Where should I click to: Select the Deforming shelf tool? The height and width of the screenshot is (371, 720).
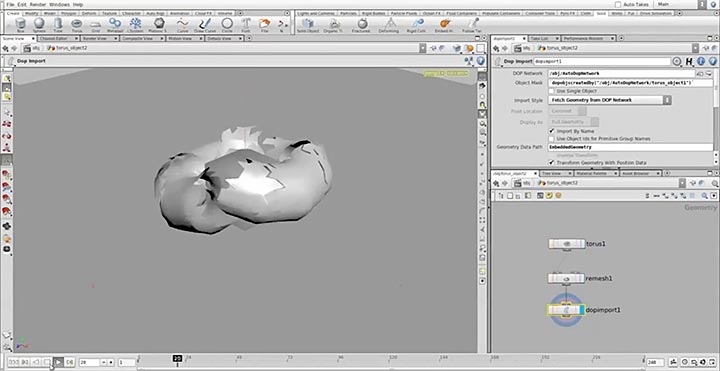pos(389,25)
